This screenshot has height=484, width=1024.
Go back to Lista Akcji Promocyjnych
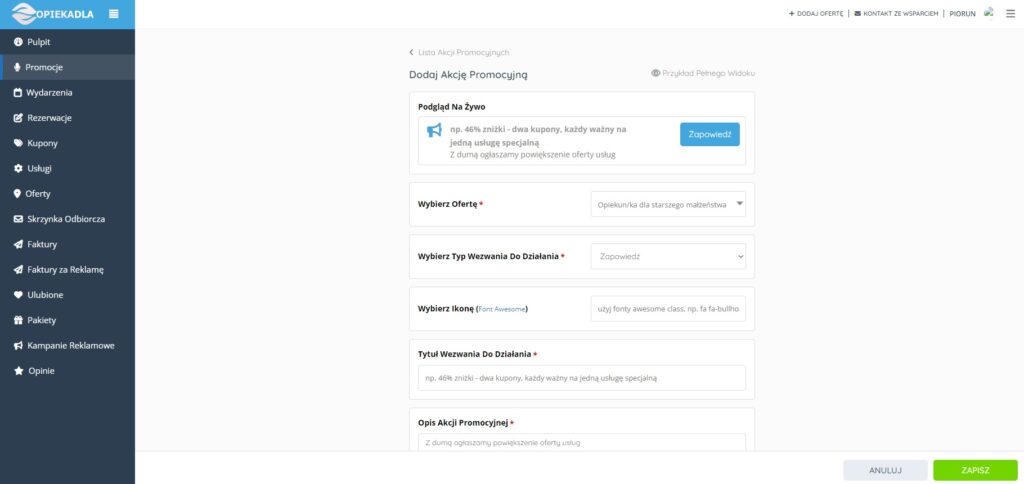(x=463, y=52)
